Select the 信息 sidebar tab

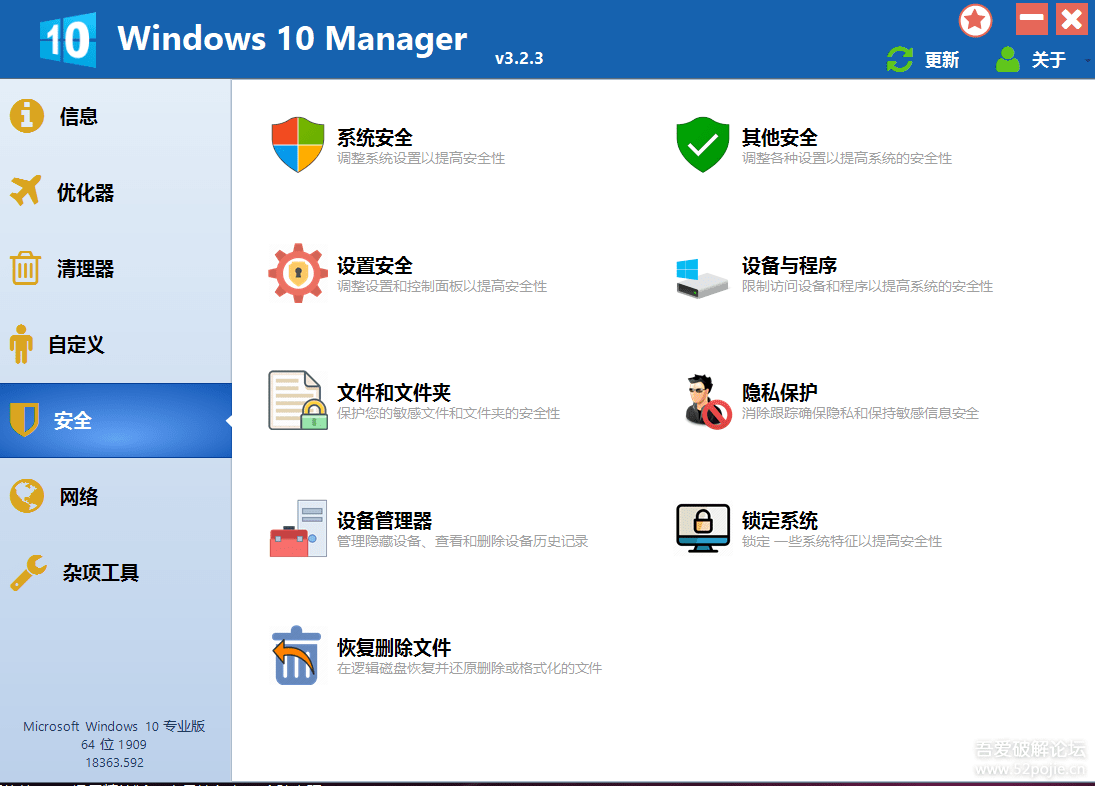click(x=116, y=116)
